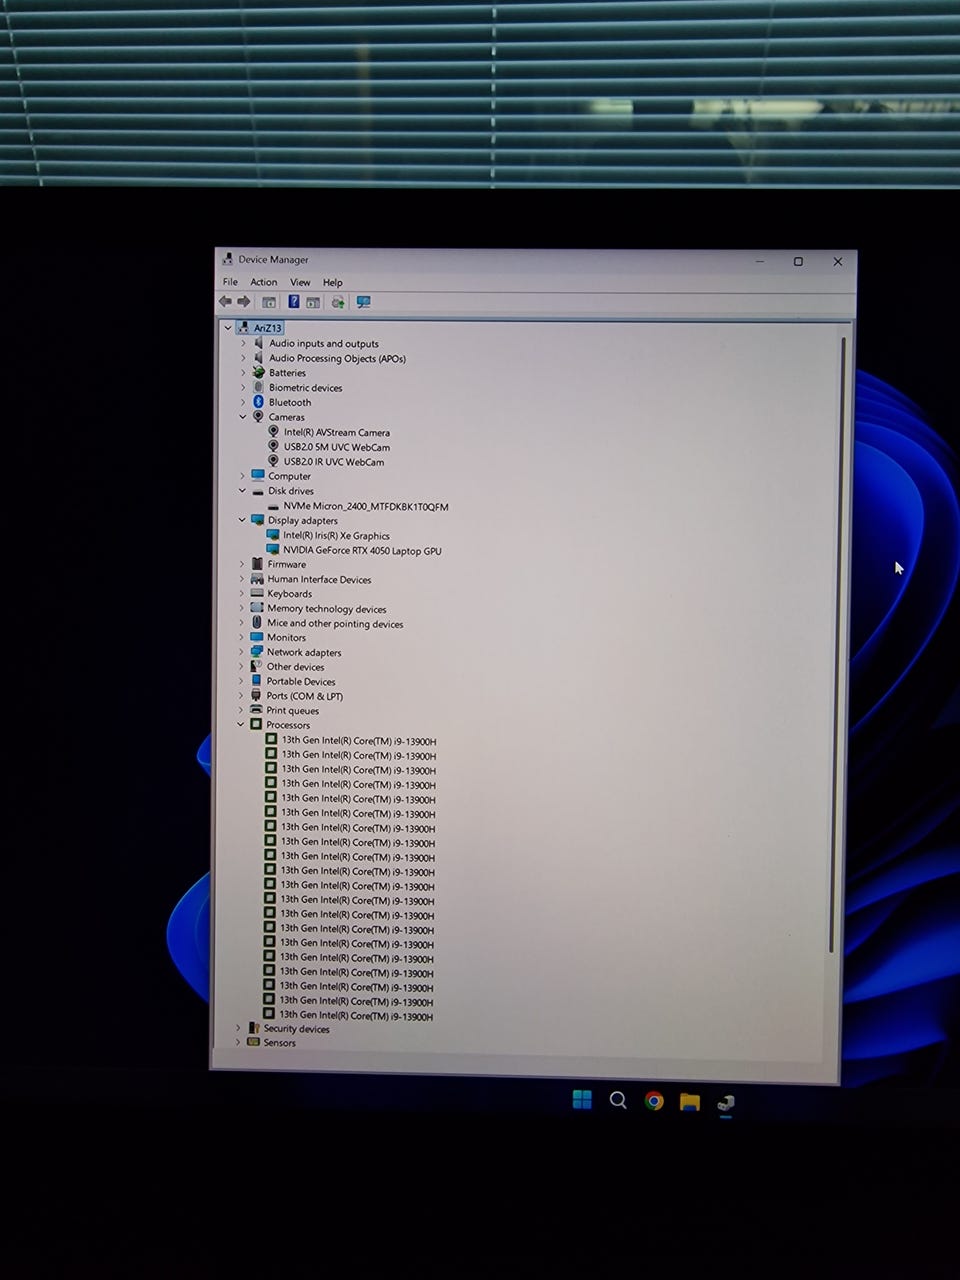Collapse the Disk drives category
This screenshot has width=960, height=1280.
(242, 491)
